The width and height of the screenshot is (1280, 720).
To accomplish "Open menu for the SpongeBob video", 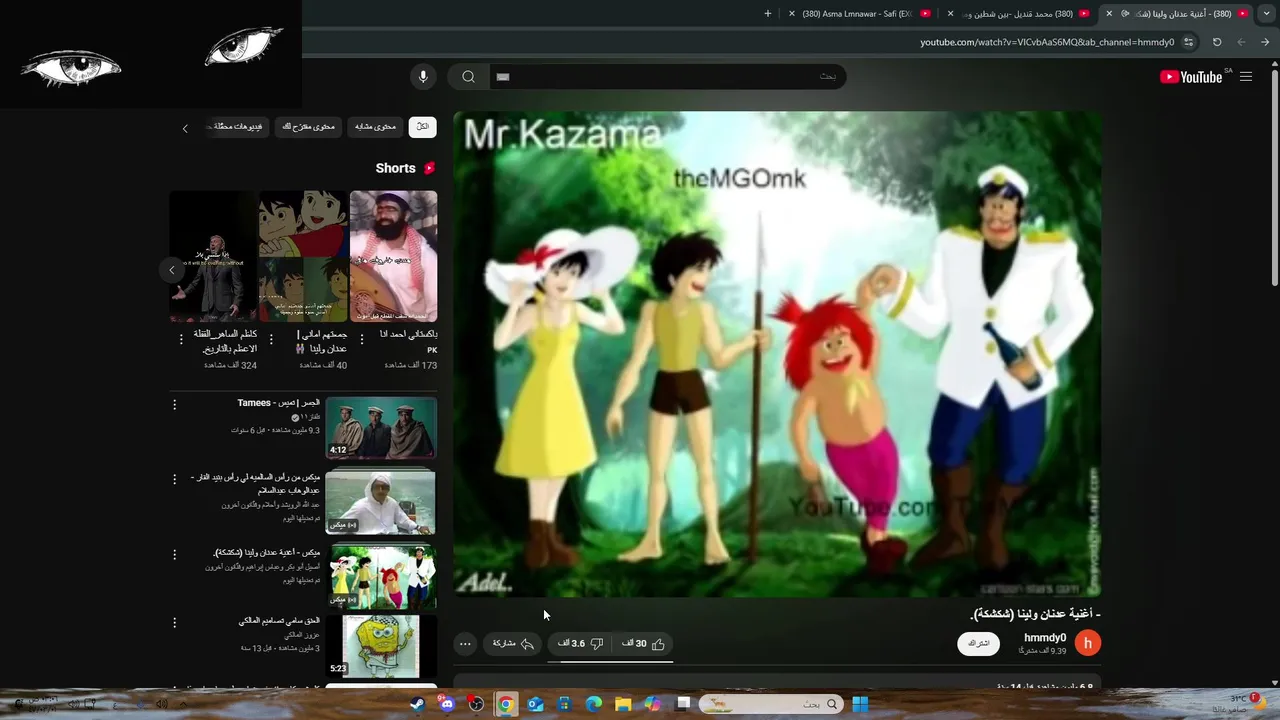I will pyautogui.click(x=174, y=623).
